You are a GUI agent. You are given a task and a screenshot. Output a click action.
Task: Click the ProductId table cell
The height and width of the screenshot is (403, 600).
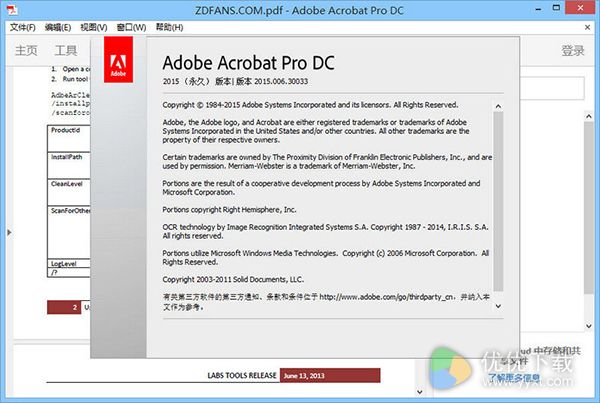coord(68,138)
